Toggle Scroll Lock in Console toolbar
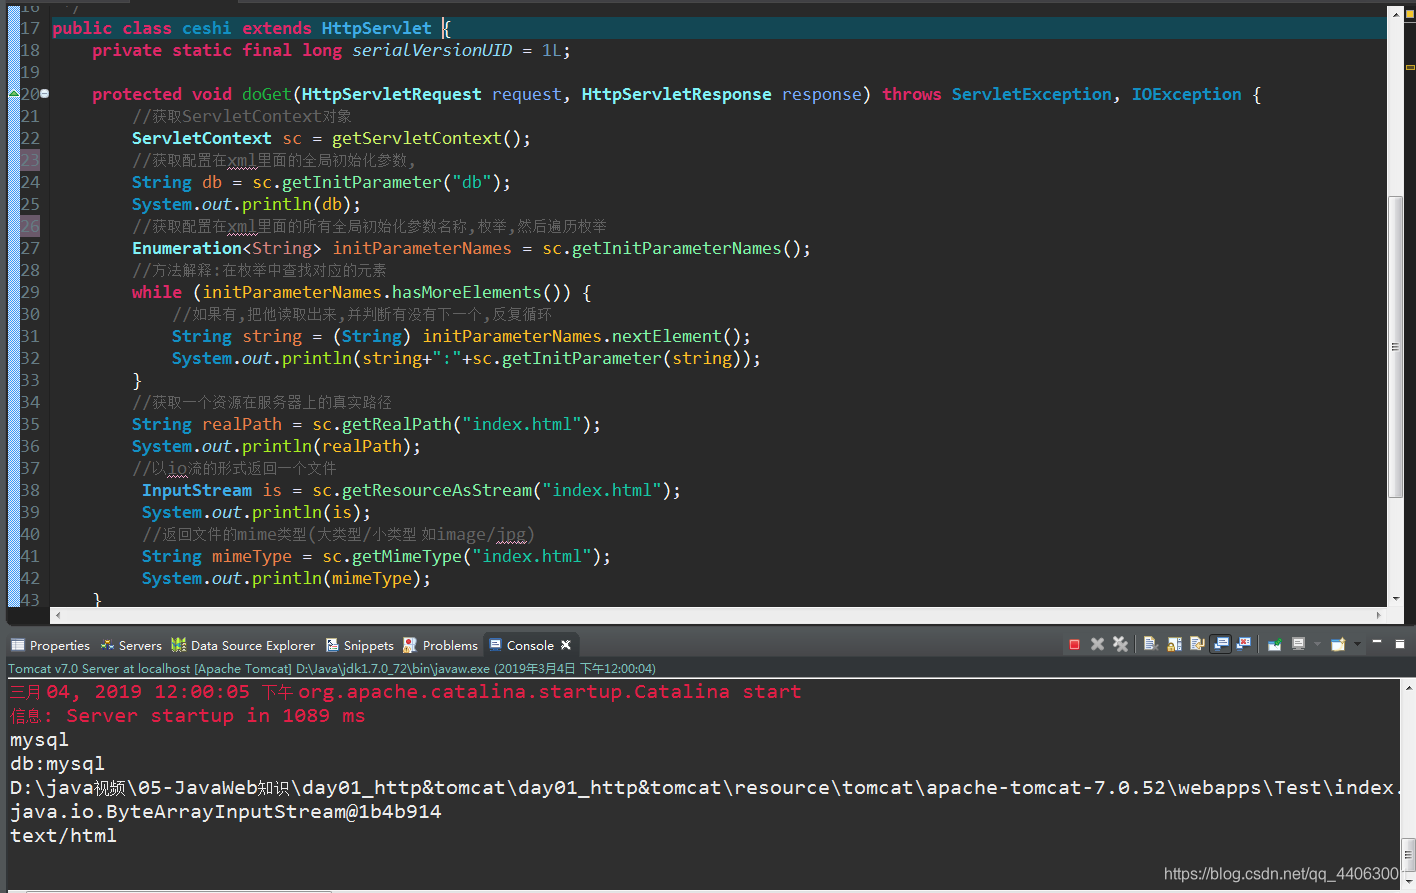 point(1174,644)
